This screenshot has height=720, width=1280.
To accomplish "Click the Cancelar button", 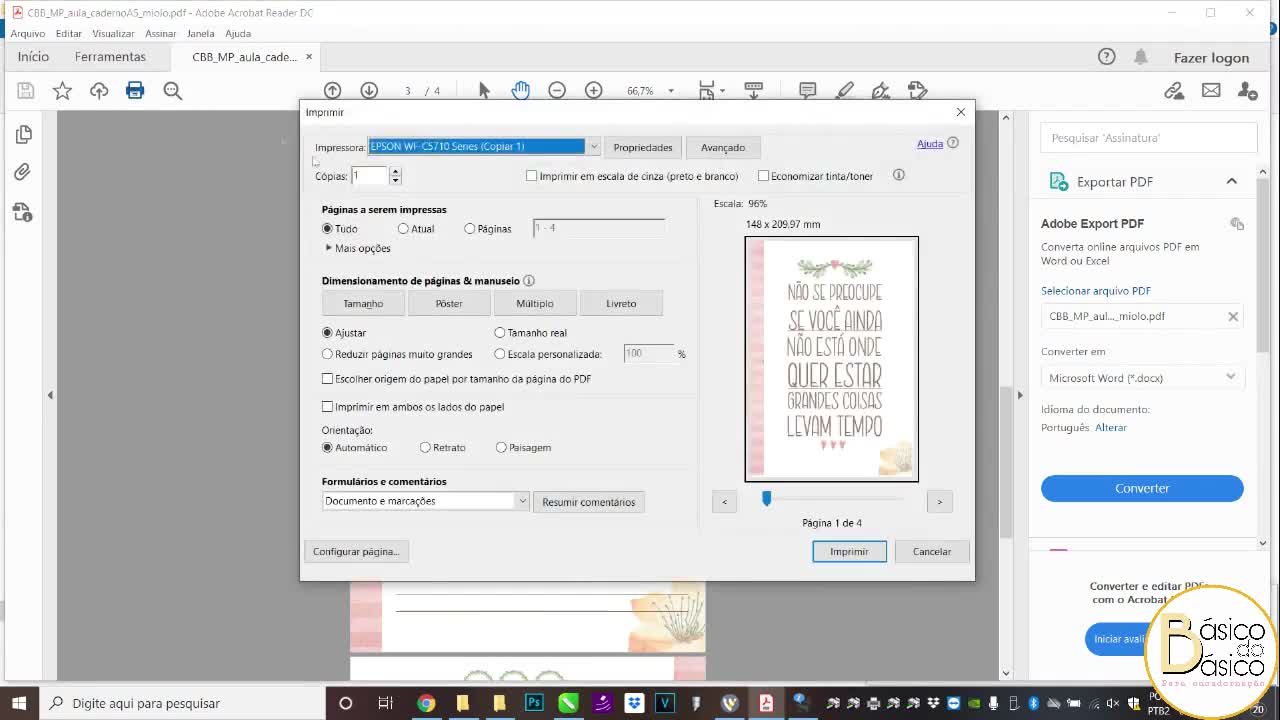I will click(932, 552).
